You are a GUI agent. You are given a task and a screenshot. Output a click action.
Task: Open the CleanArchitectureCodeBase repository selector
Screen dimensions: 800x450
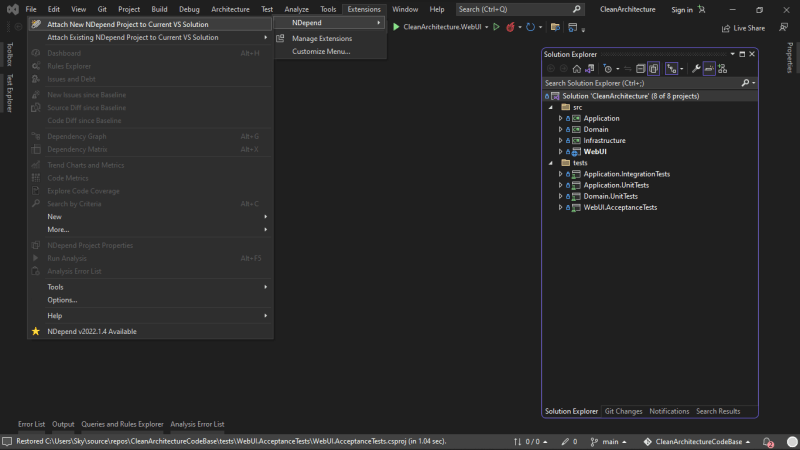coord(696,442)
